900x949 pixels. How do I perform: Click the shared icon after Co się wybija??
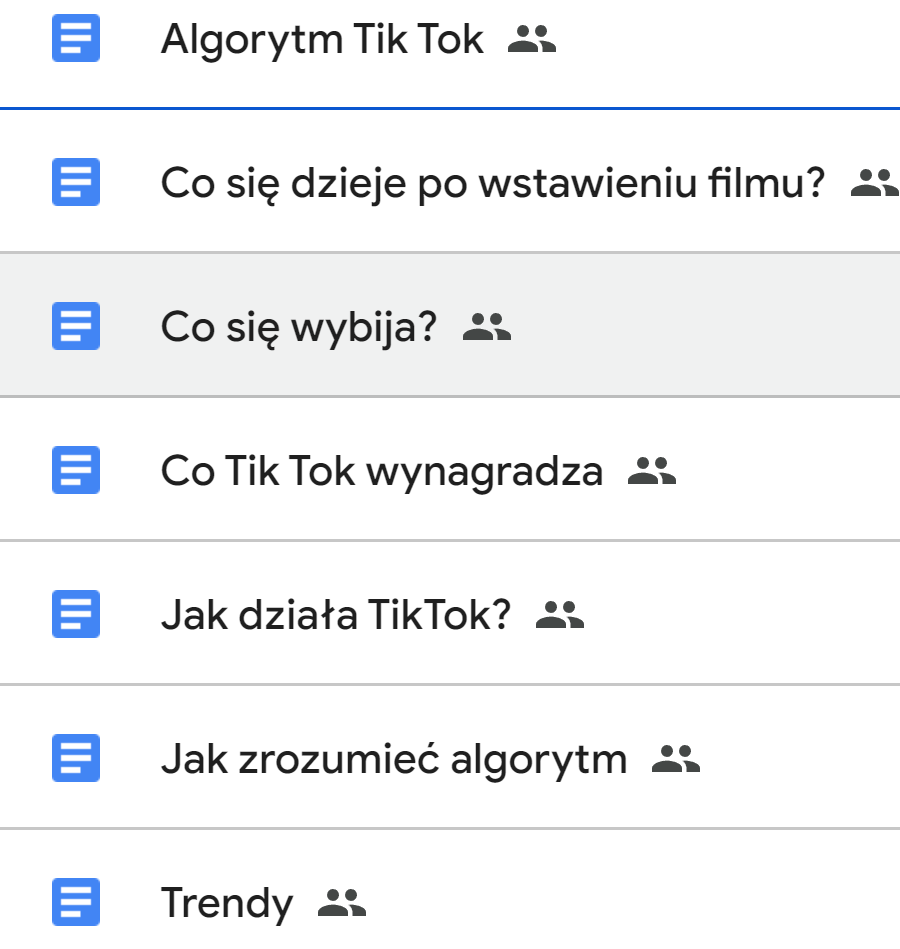tap(487, 328)
